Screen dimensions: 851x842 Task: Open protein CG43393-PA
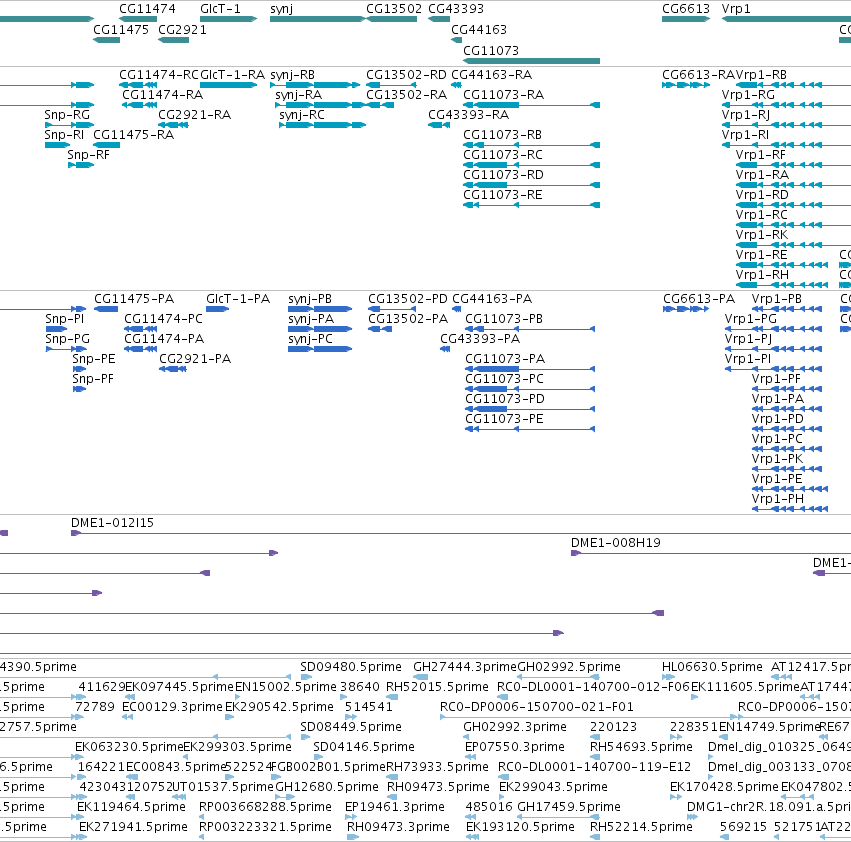[480, 340]
